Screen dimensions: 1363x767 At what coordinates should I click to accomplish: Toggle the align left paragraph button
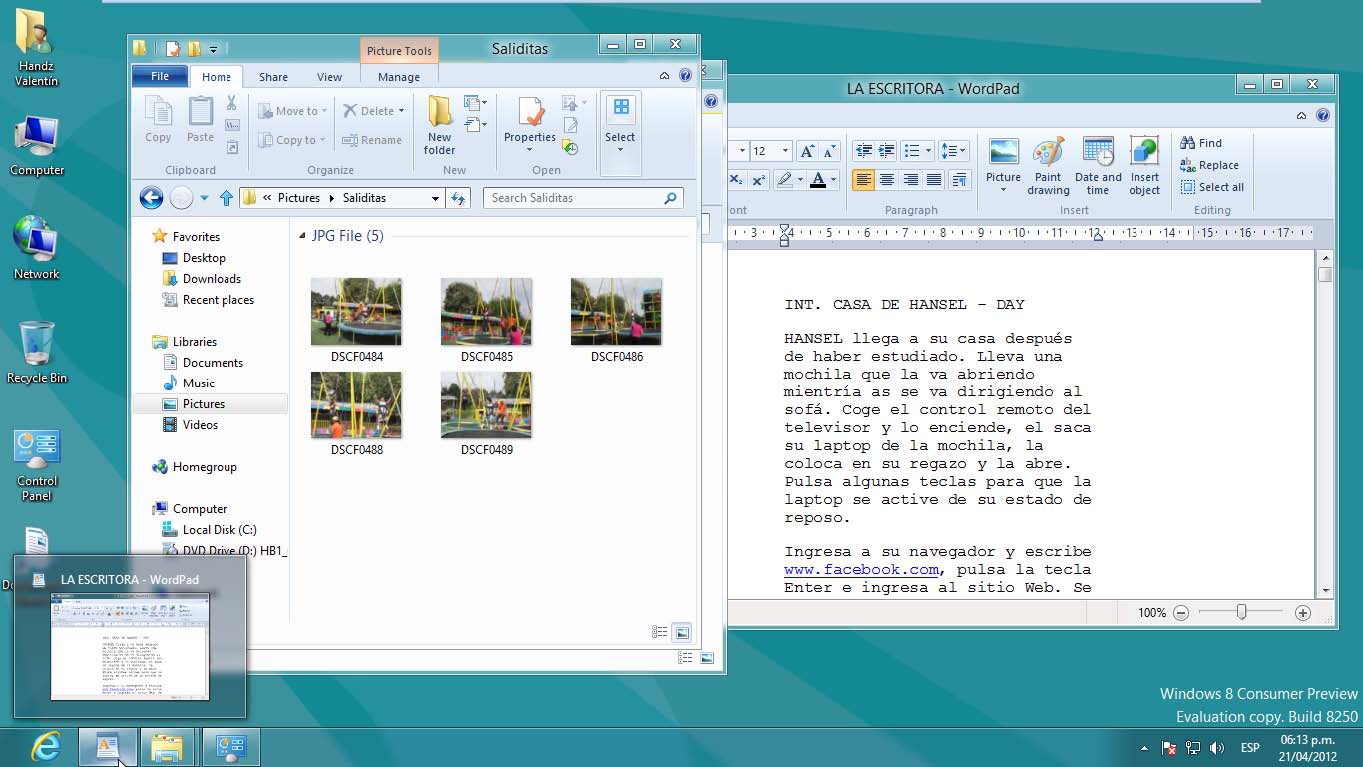click(863, 180)
